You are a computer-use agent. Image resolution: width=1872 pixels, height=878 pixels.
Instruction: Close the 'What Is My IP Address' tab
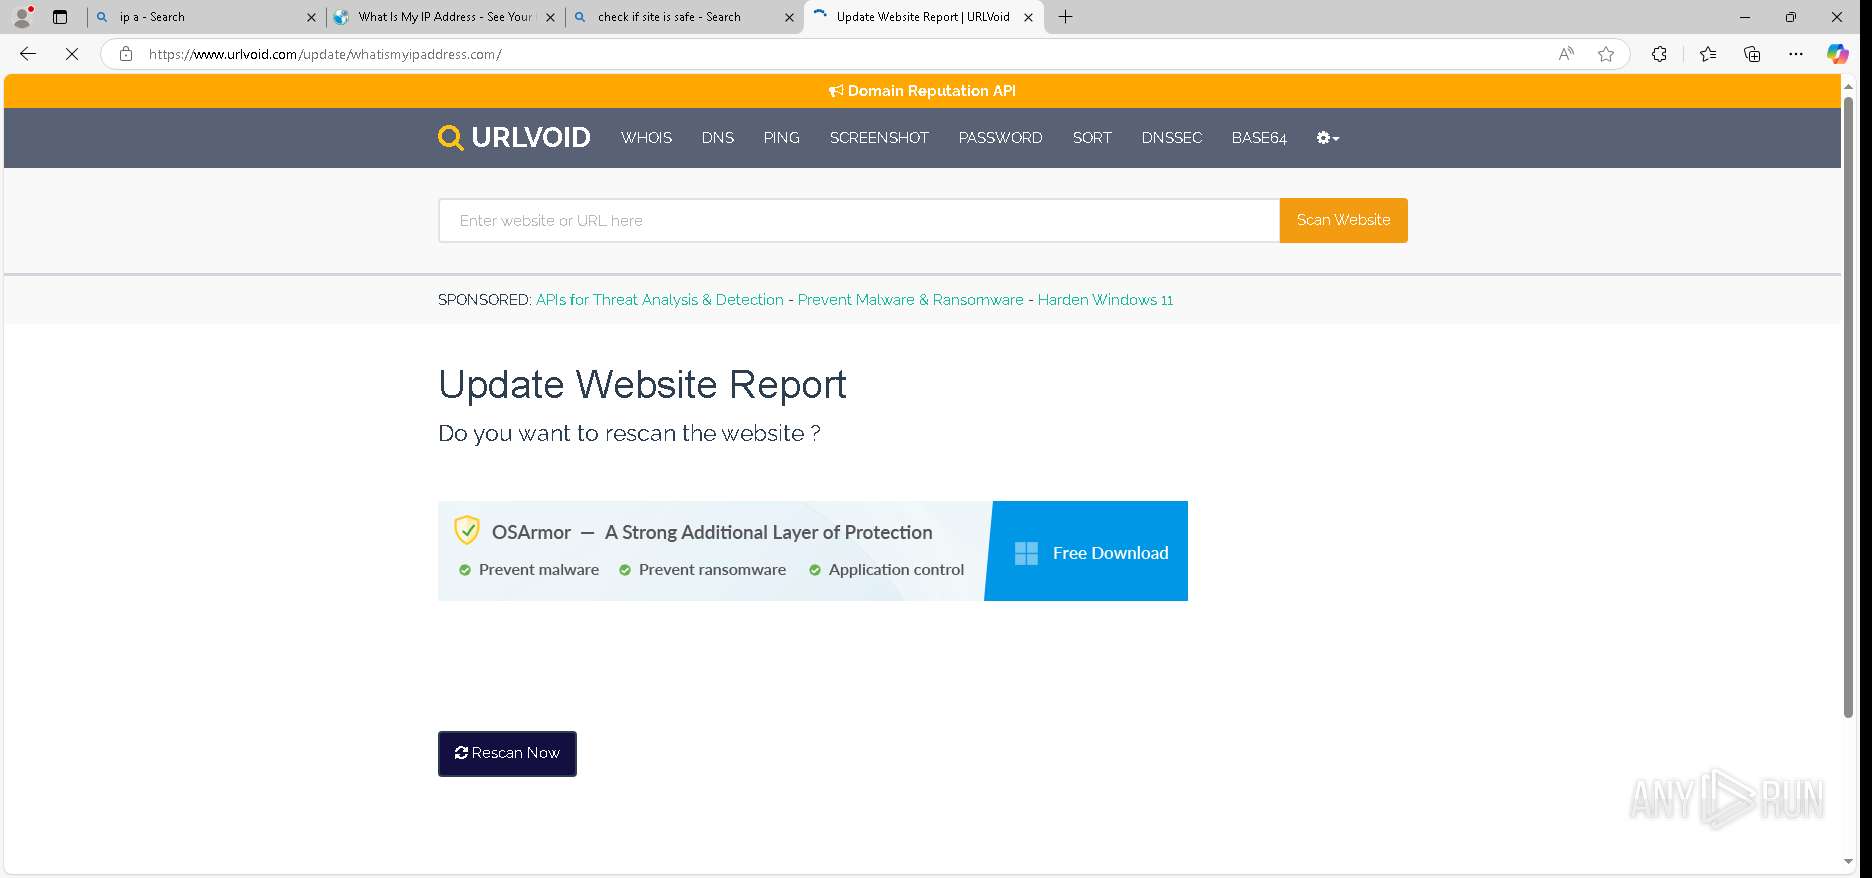point(550,17)
